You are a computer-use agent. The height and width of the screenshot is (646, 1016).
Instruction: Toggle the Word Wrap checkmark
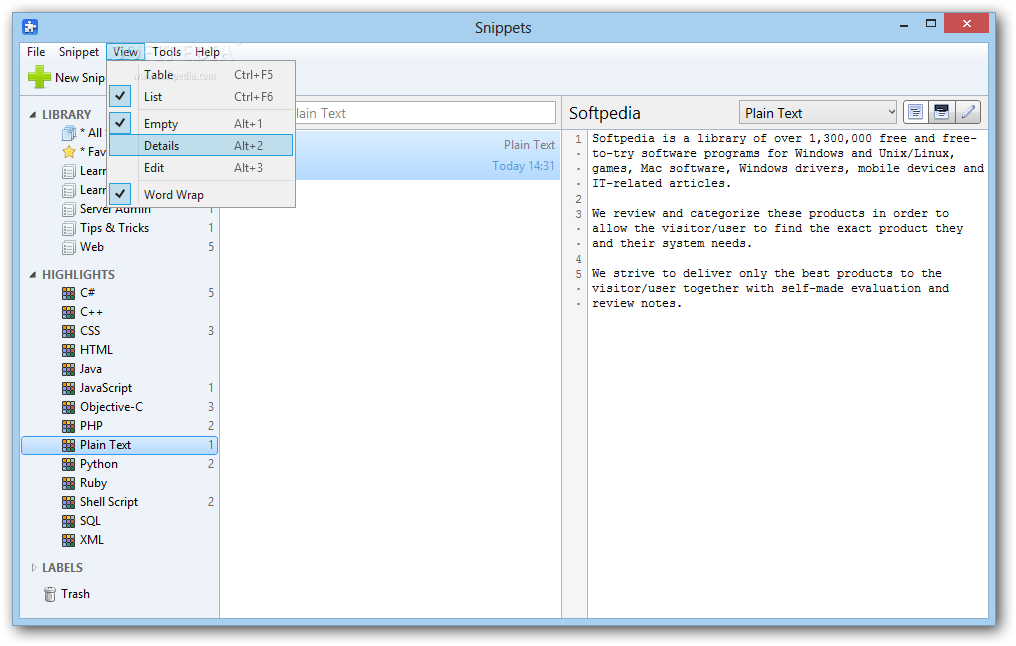(x=121, y=194)
